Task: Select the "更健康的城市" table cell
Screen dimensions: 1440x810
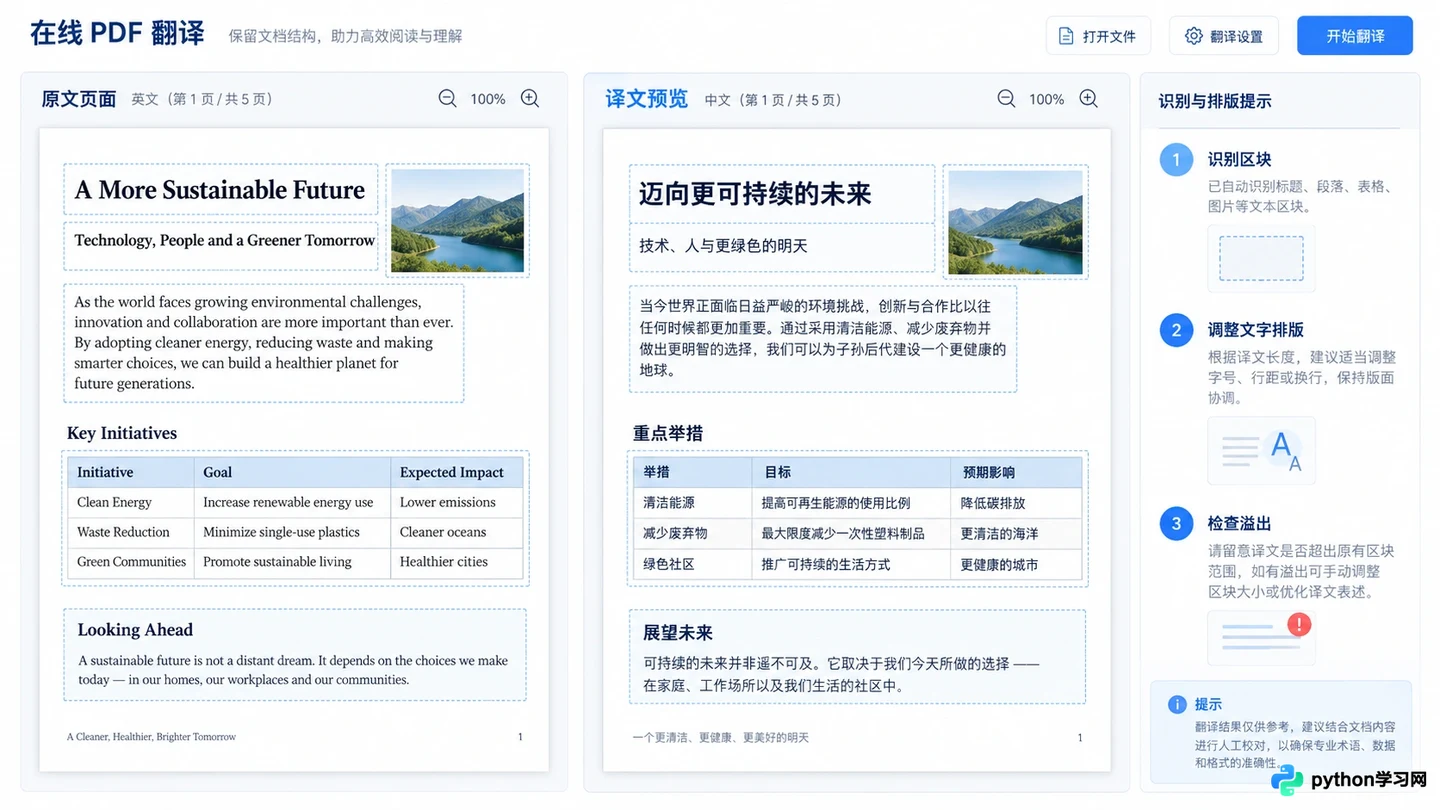Action: (x=1016, y=565)
